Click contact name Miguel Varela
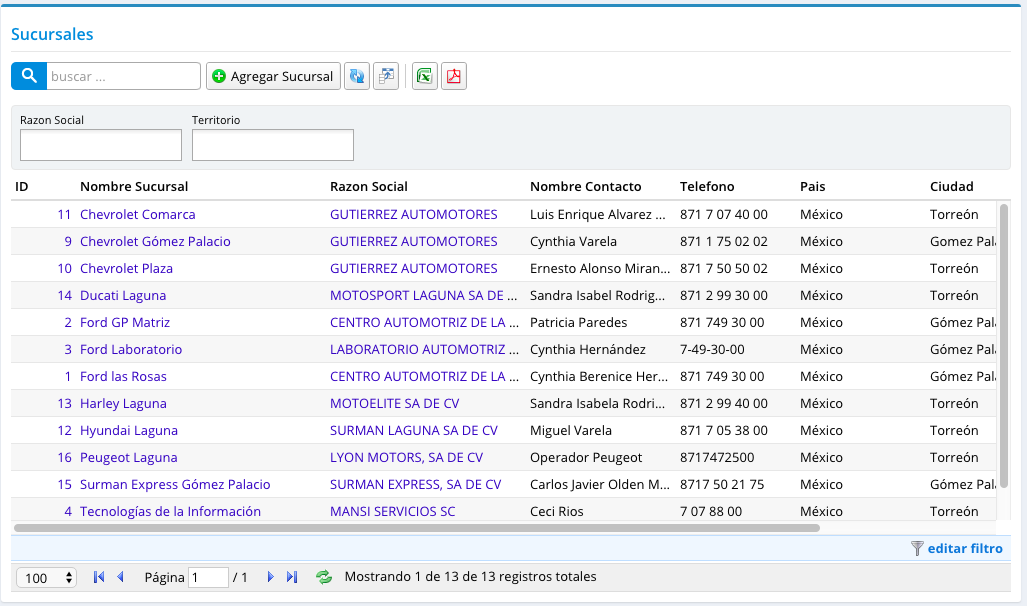This screenshot has width=1027, height=606. coord(570,430)
